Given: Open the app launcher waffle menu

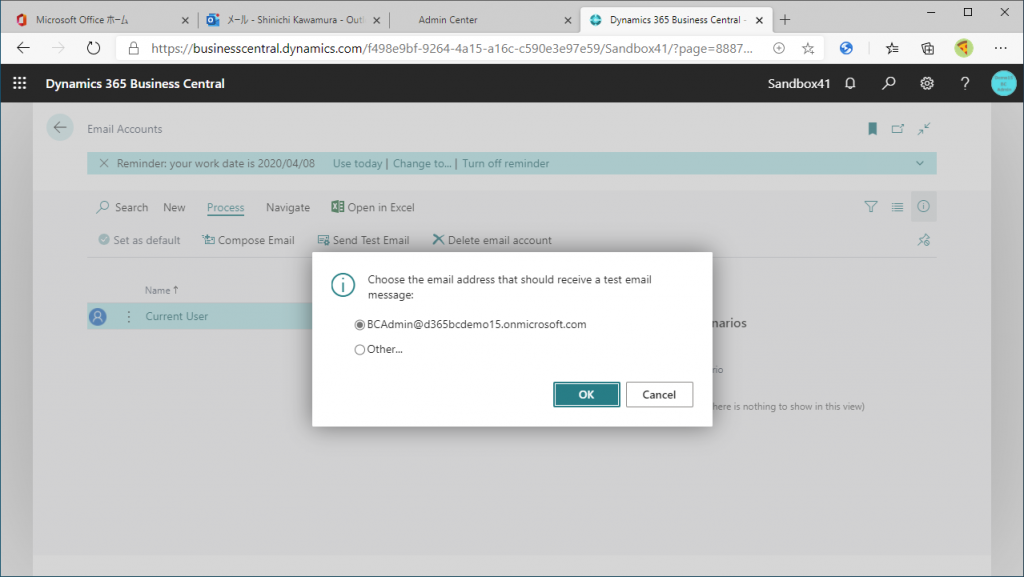Looking at the screenshot, I should [x=20, y=83].
